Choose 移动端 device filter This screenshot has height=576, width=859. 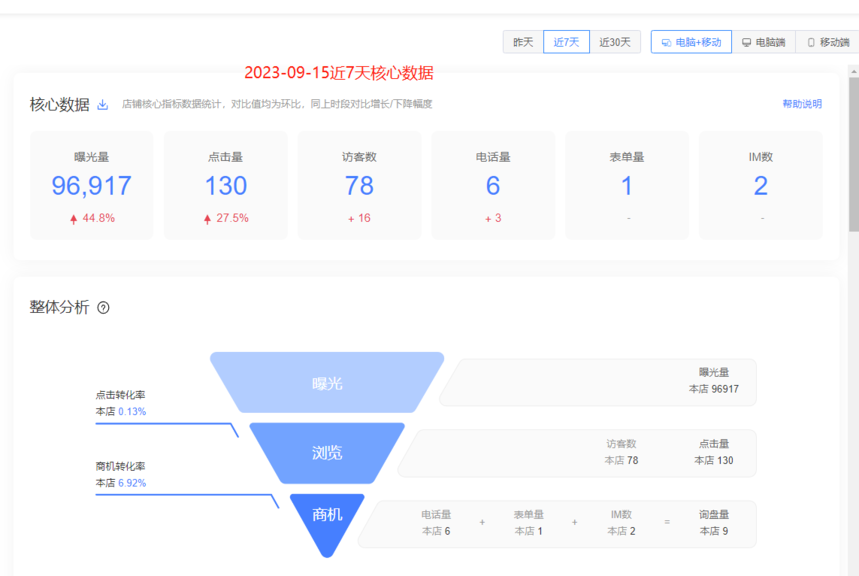point(828,42)
